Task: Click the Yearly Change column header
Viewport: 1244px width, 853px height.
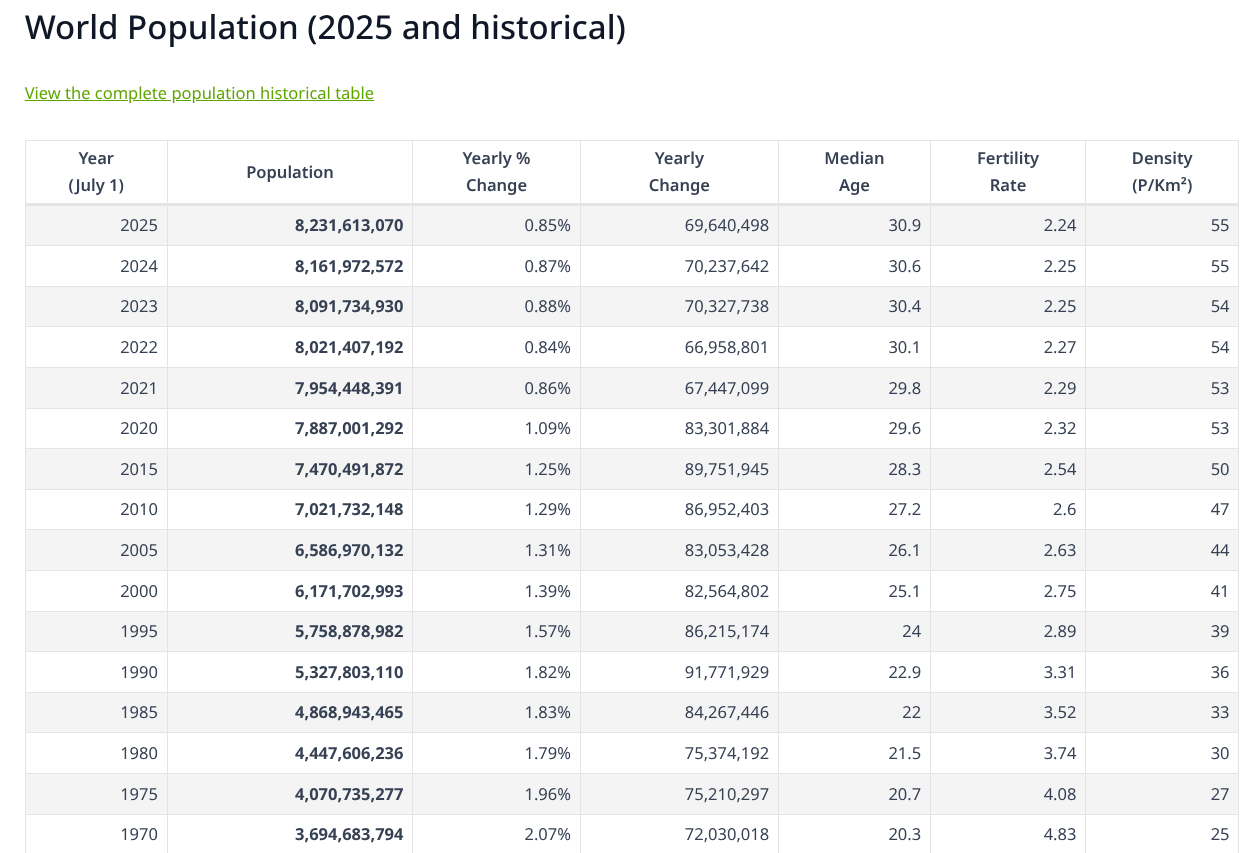Action: 679,172
